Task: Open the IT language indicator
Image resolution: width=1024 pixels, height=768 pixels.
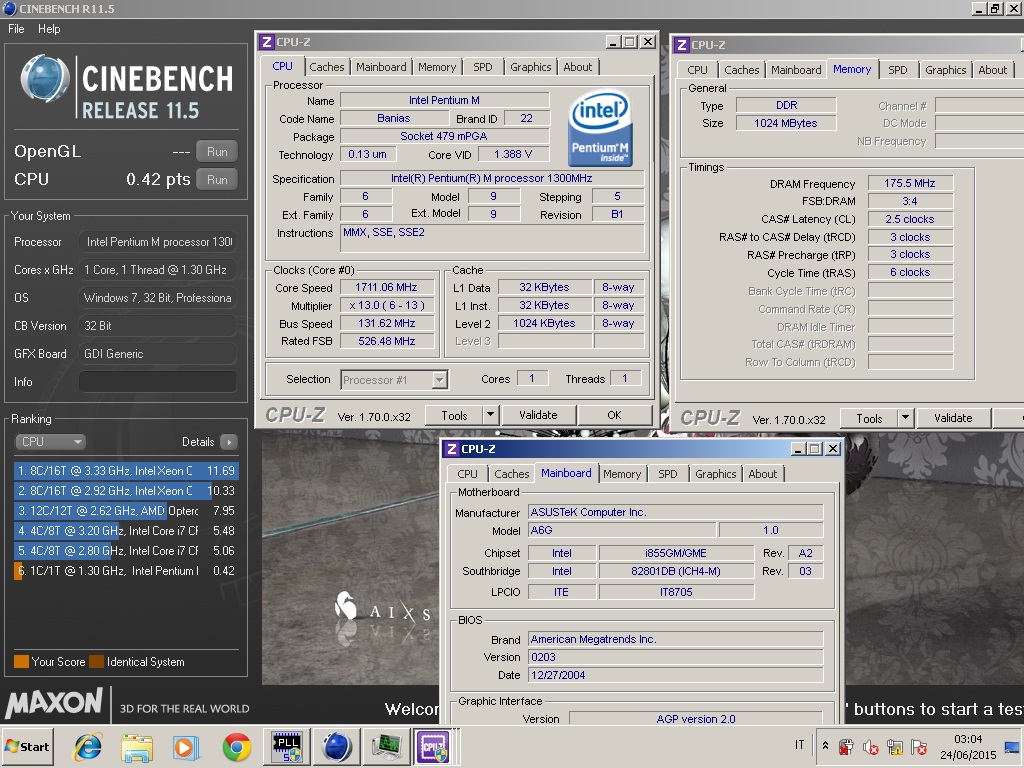Action: pyautogui.click(x=799, y=745)
